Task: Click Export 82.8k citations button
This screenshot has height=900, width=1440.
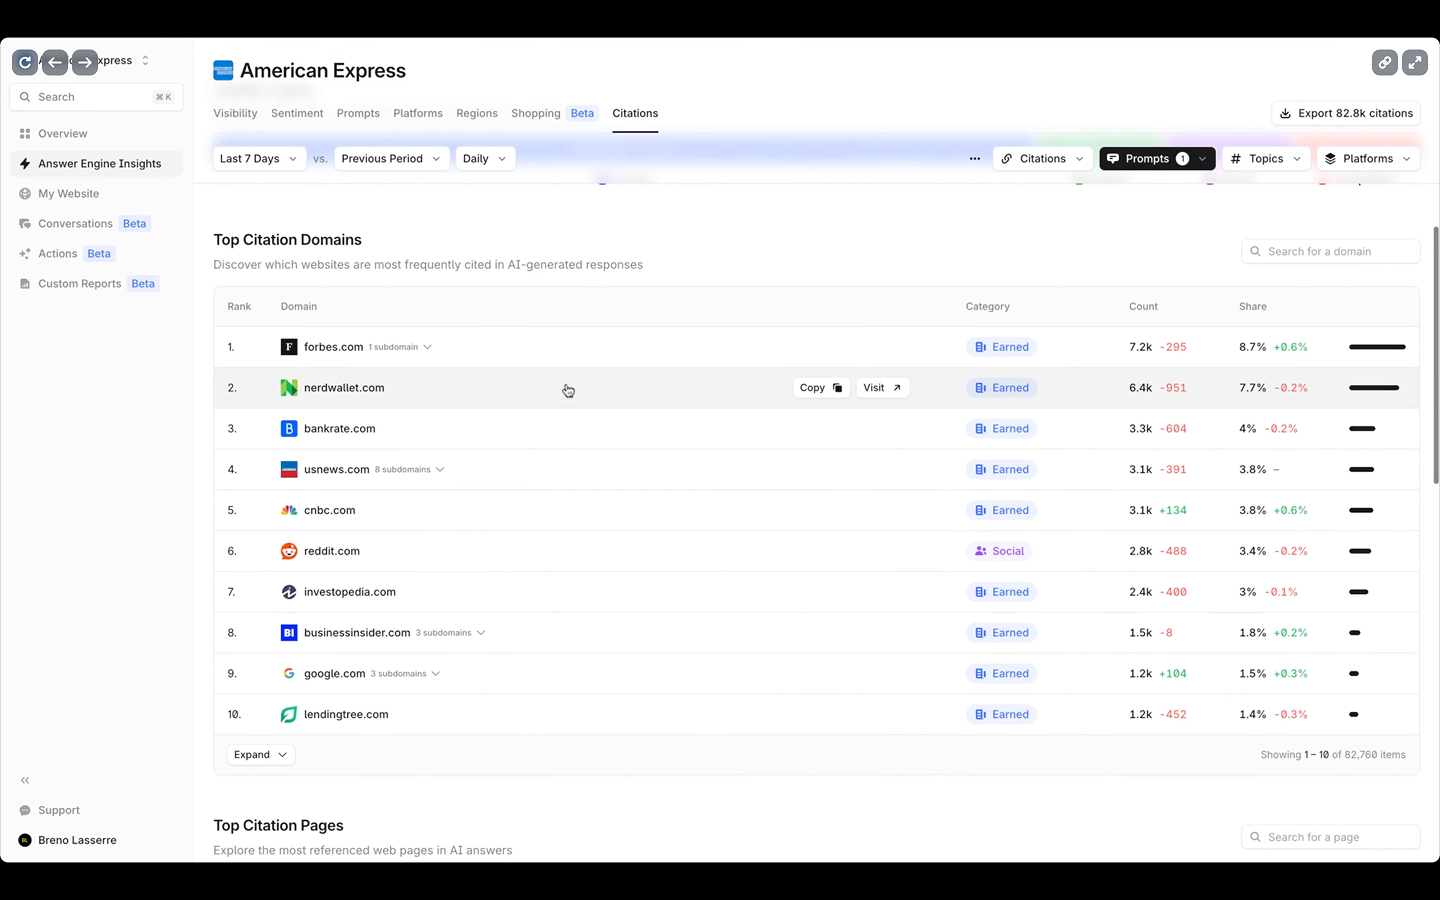Action: 1346,113
